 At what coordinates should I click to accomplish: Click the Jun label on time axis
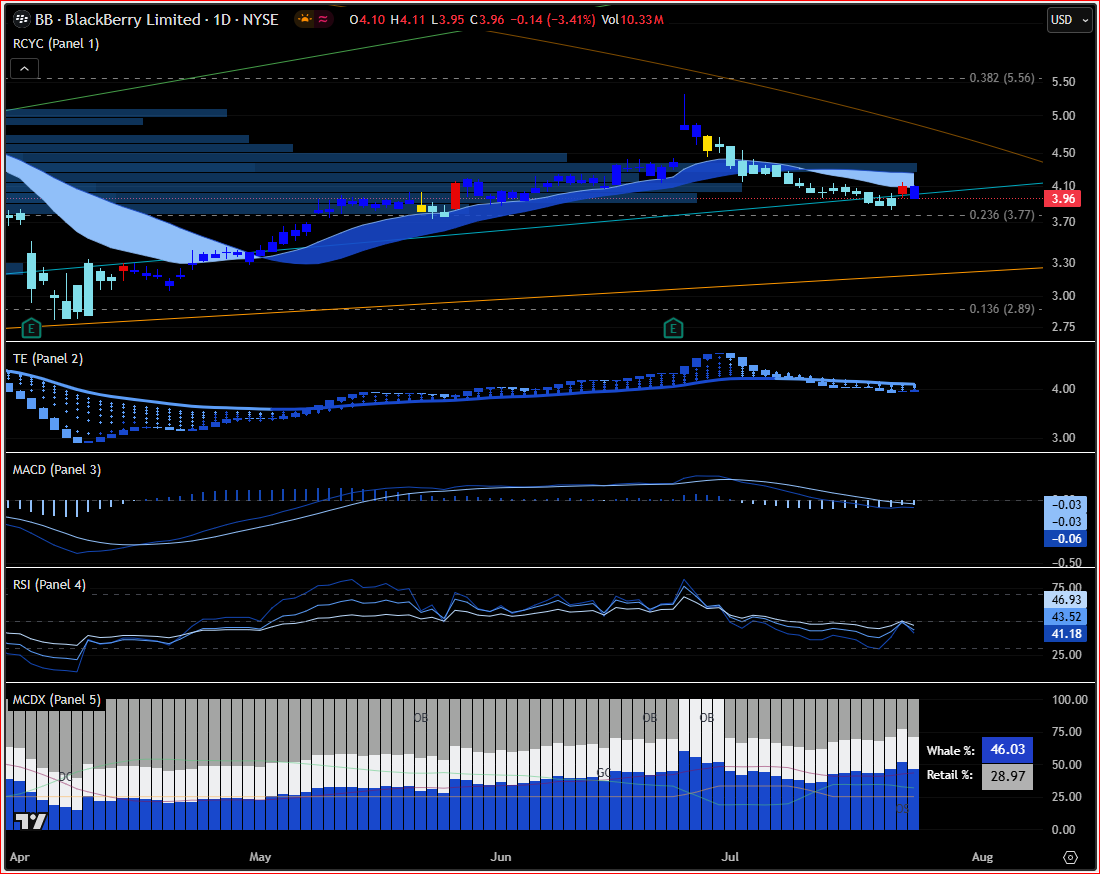tap(501, 857)
